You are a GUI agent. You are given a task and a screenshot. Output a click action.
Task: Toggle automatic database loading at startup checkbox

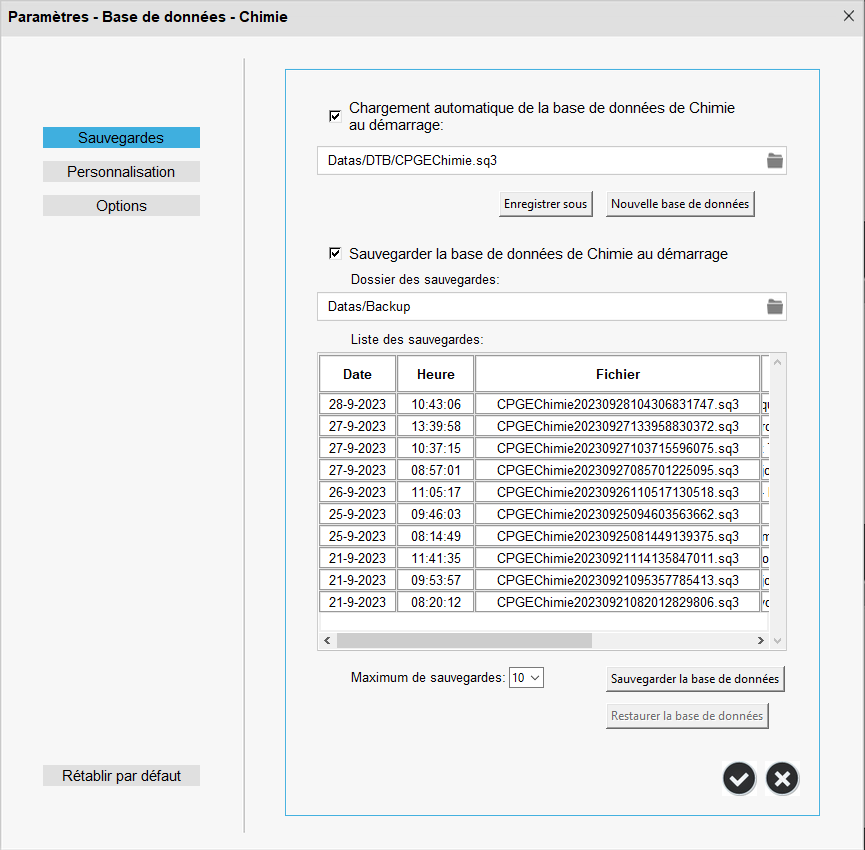click(335, 116)
